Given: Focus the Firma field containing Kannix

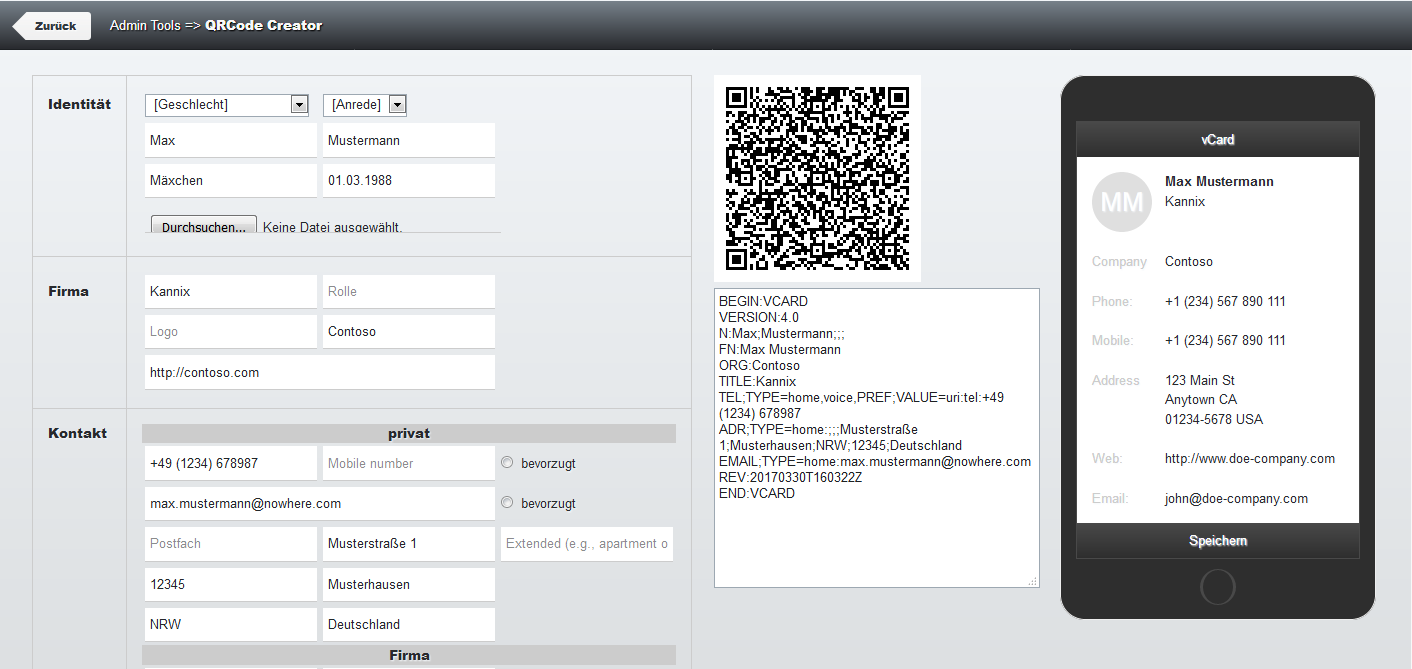Looking at the screenshot, I should (x=231, y=292).
